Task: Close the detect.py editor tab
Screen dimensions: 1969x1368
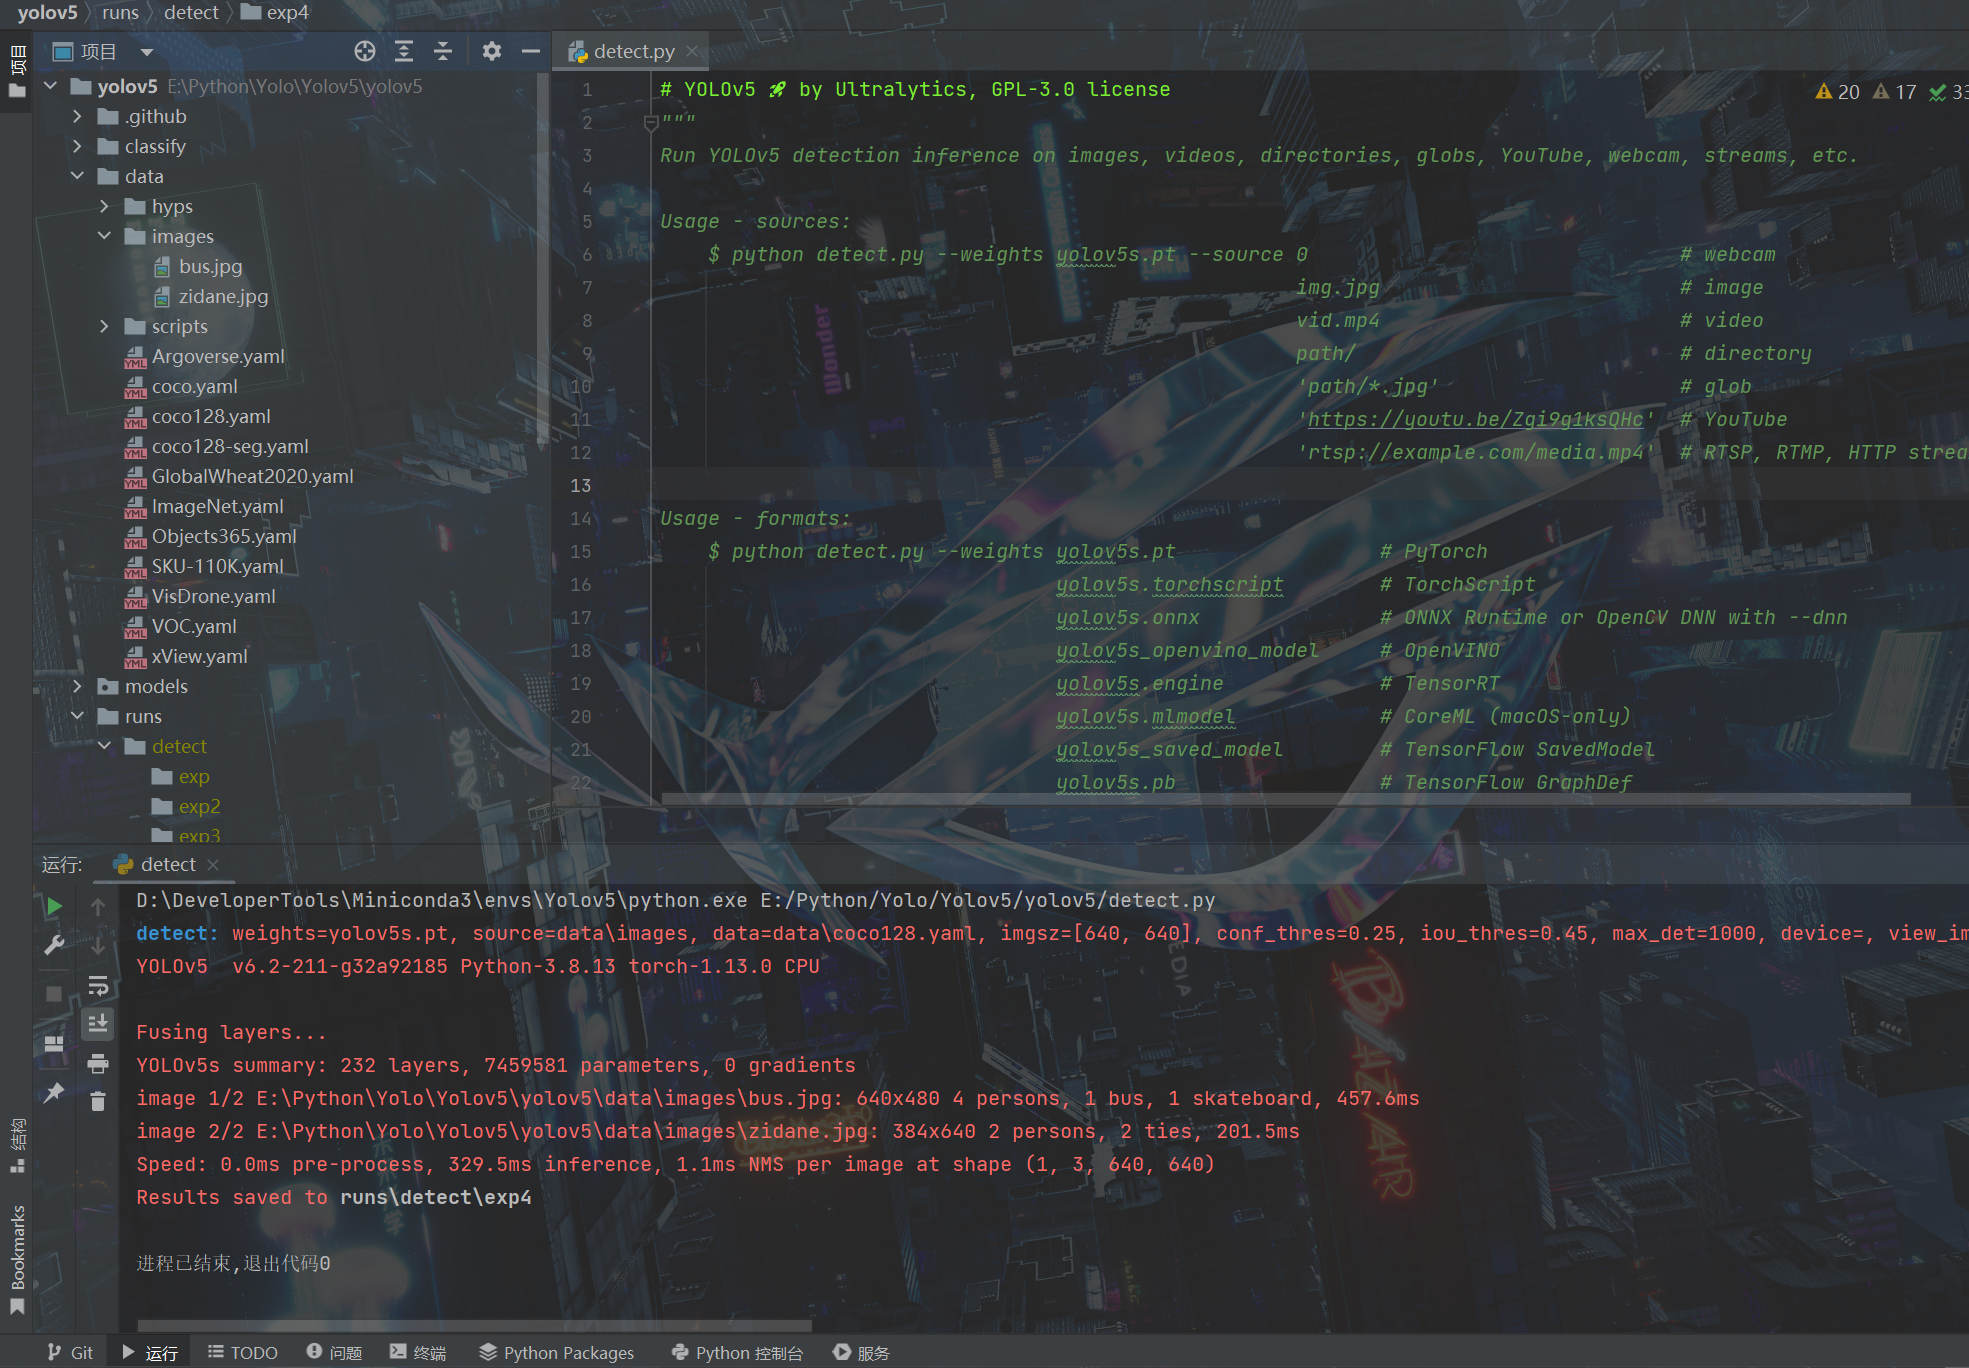Action: 691,51
